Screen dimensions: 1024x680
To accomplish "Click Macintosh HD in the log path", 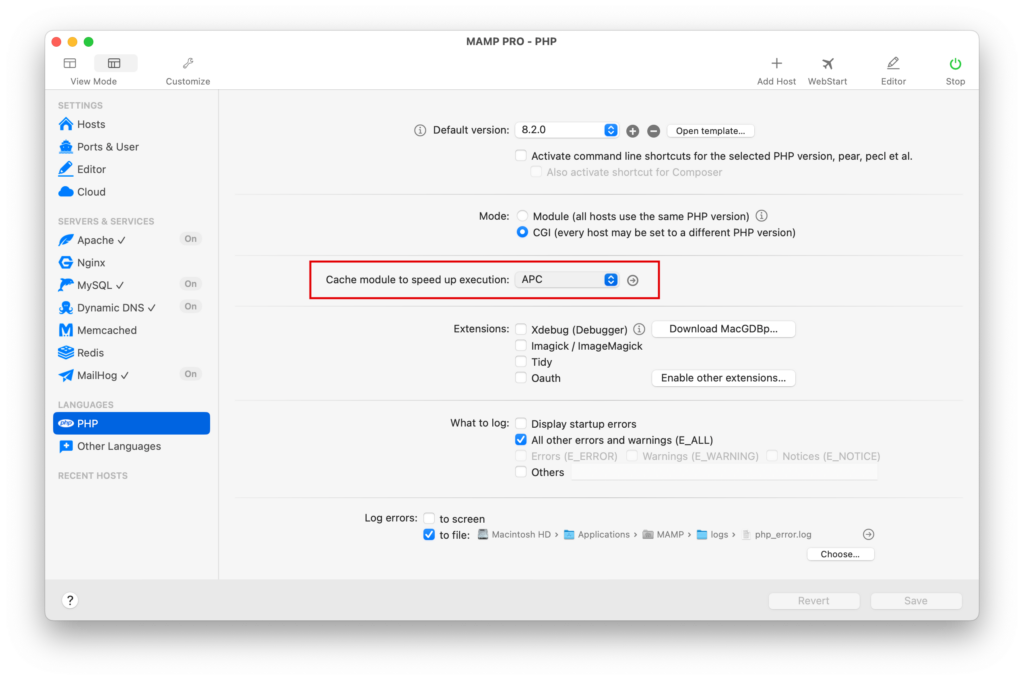I will (514, 534).
